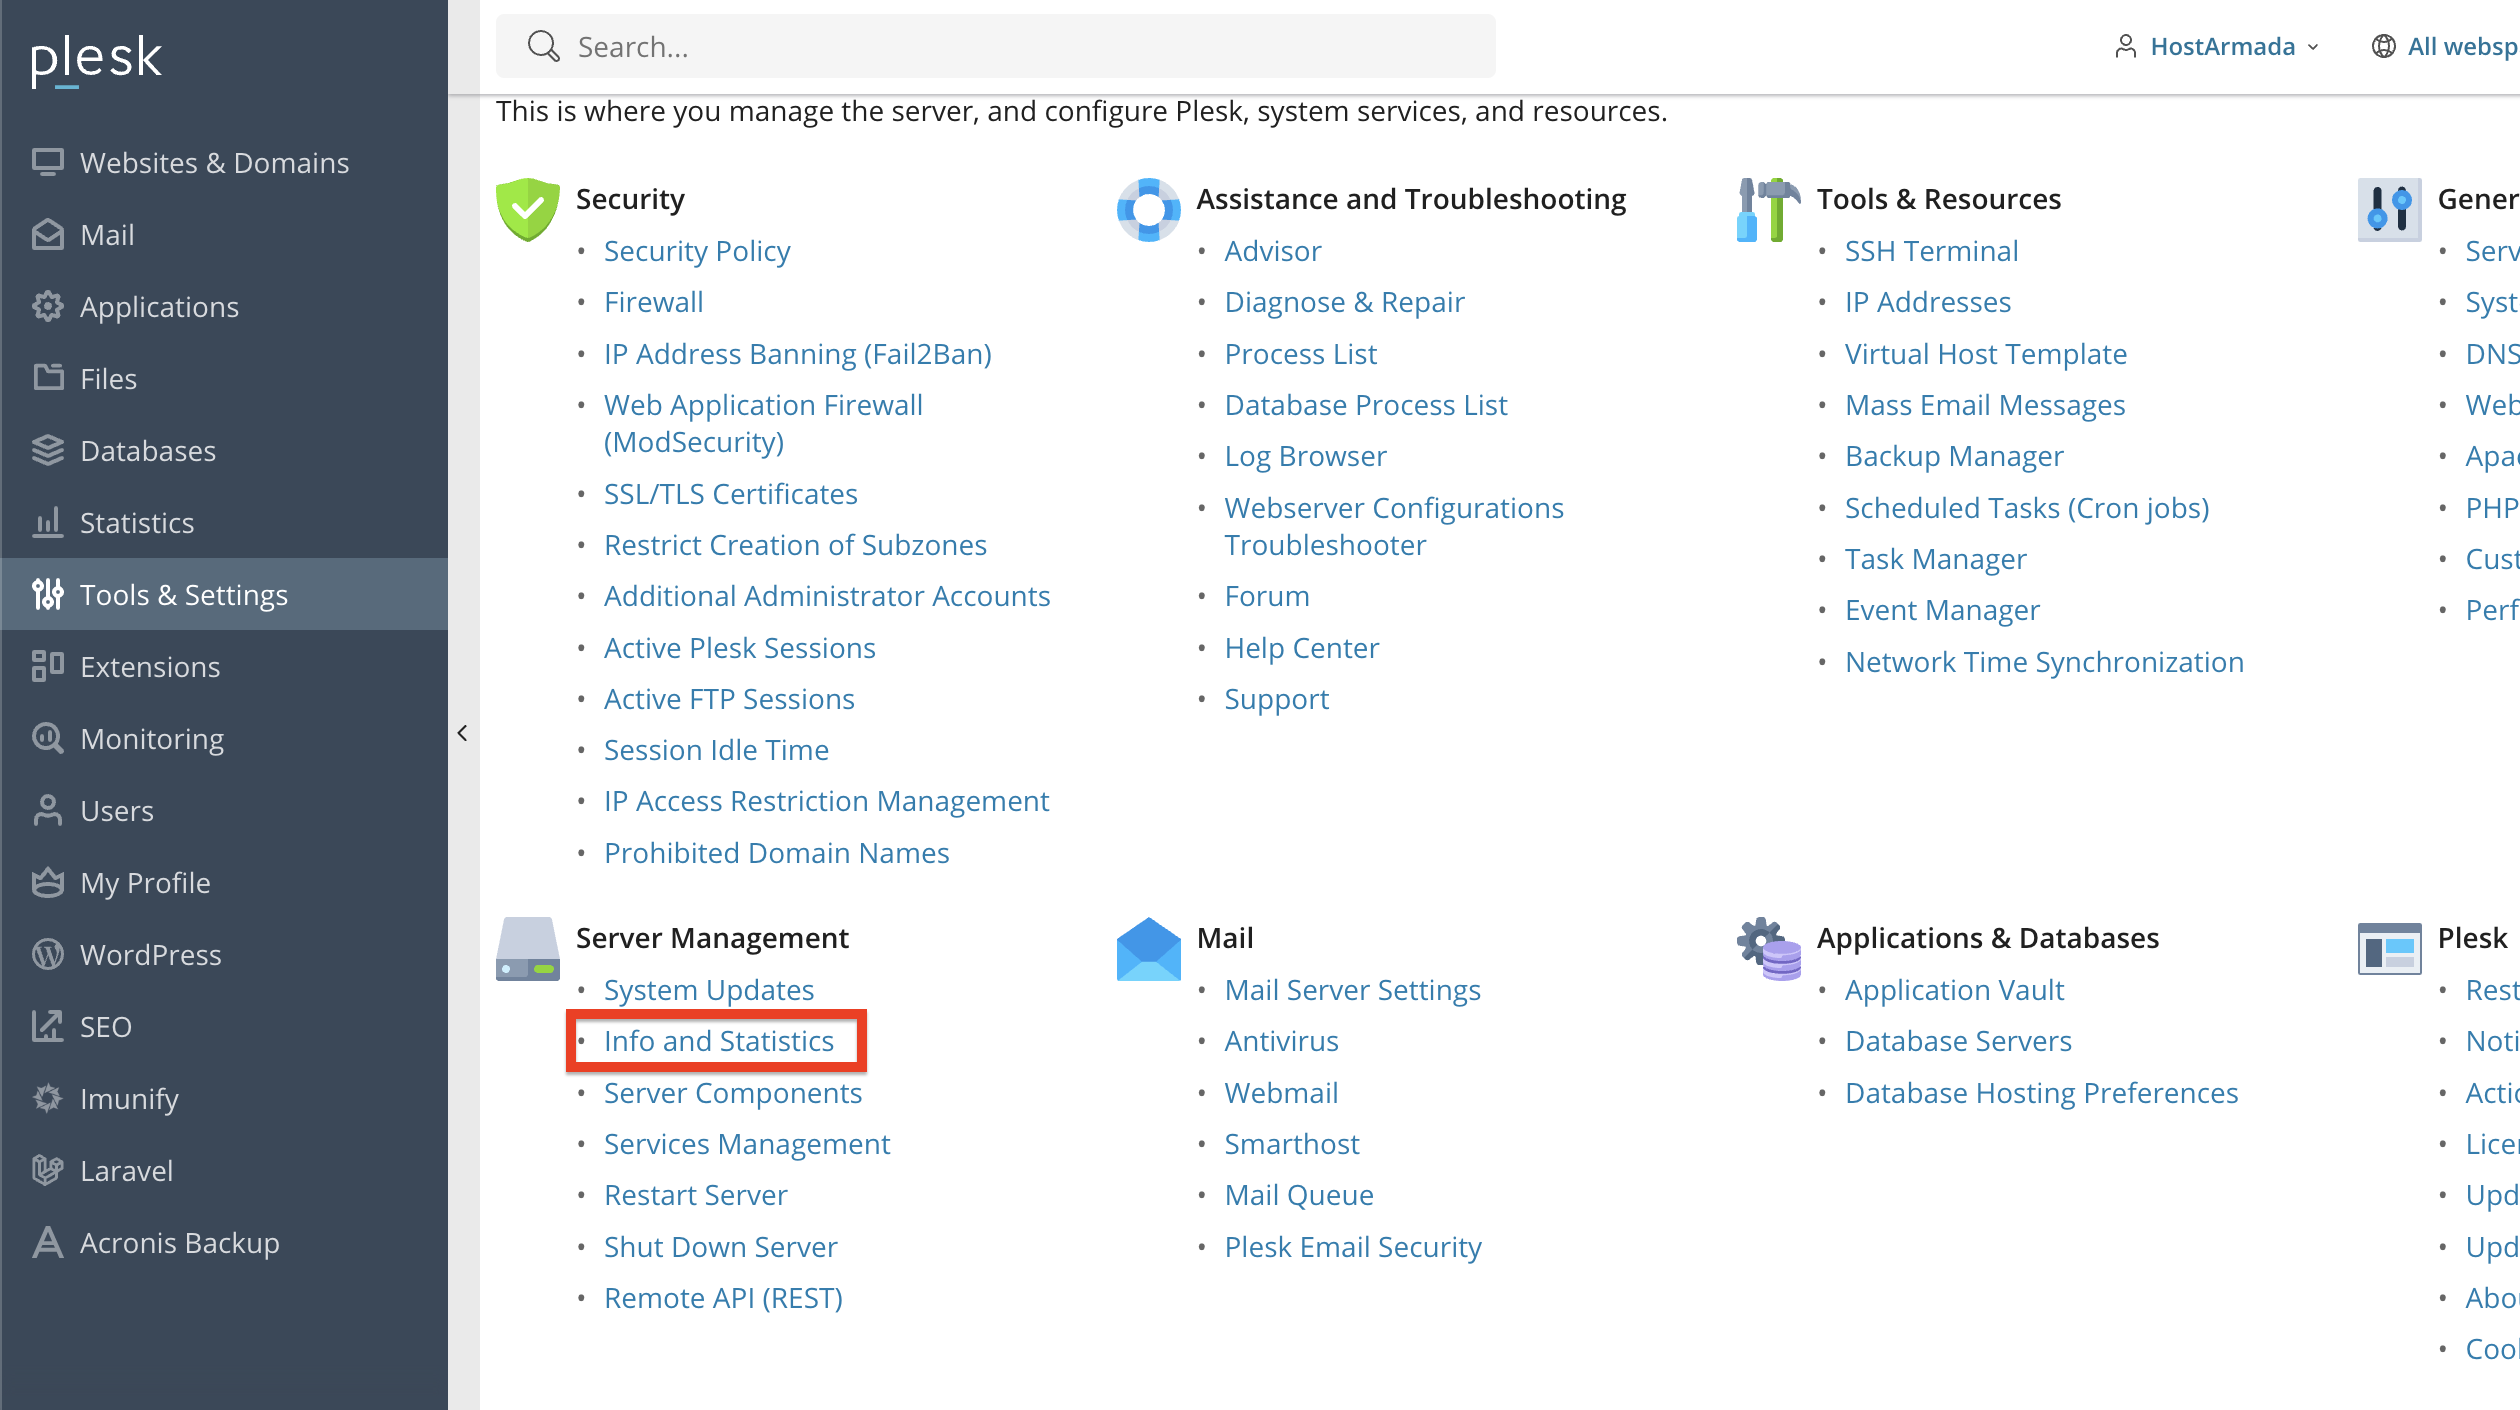
Task: Click the Mail section blue envelope icon
Action: (x=1148, y=949)
